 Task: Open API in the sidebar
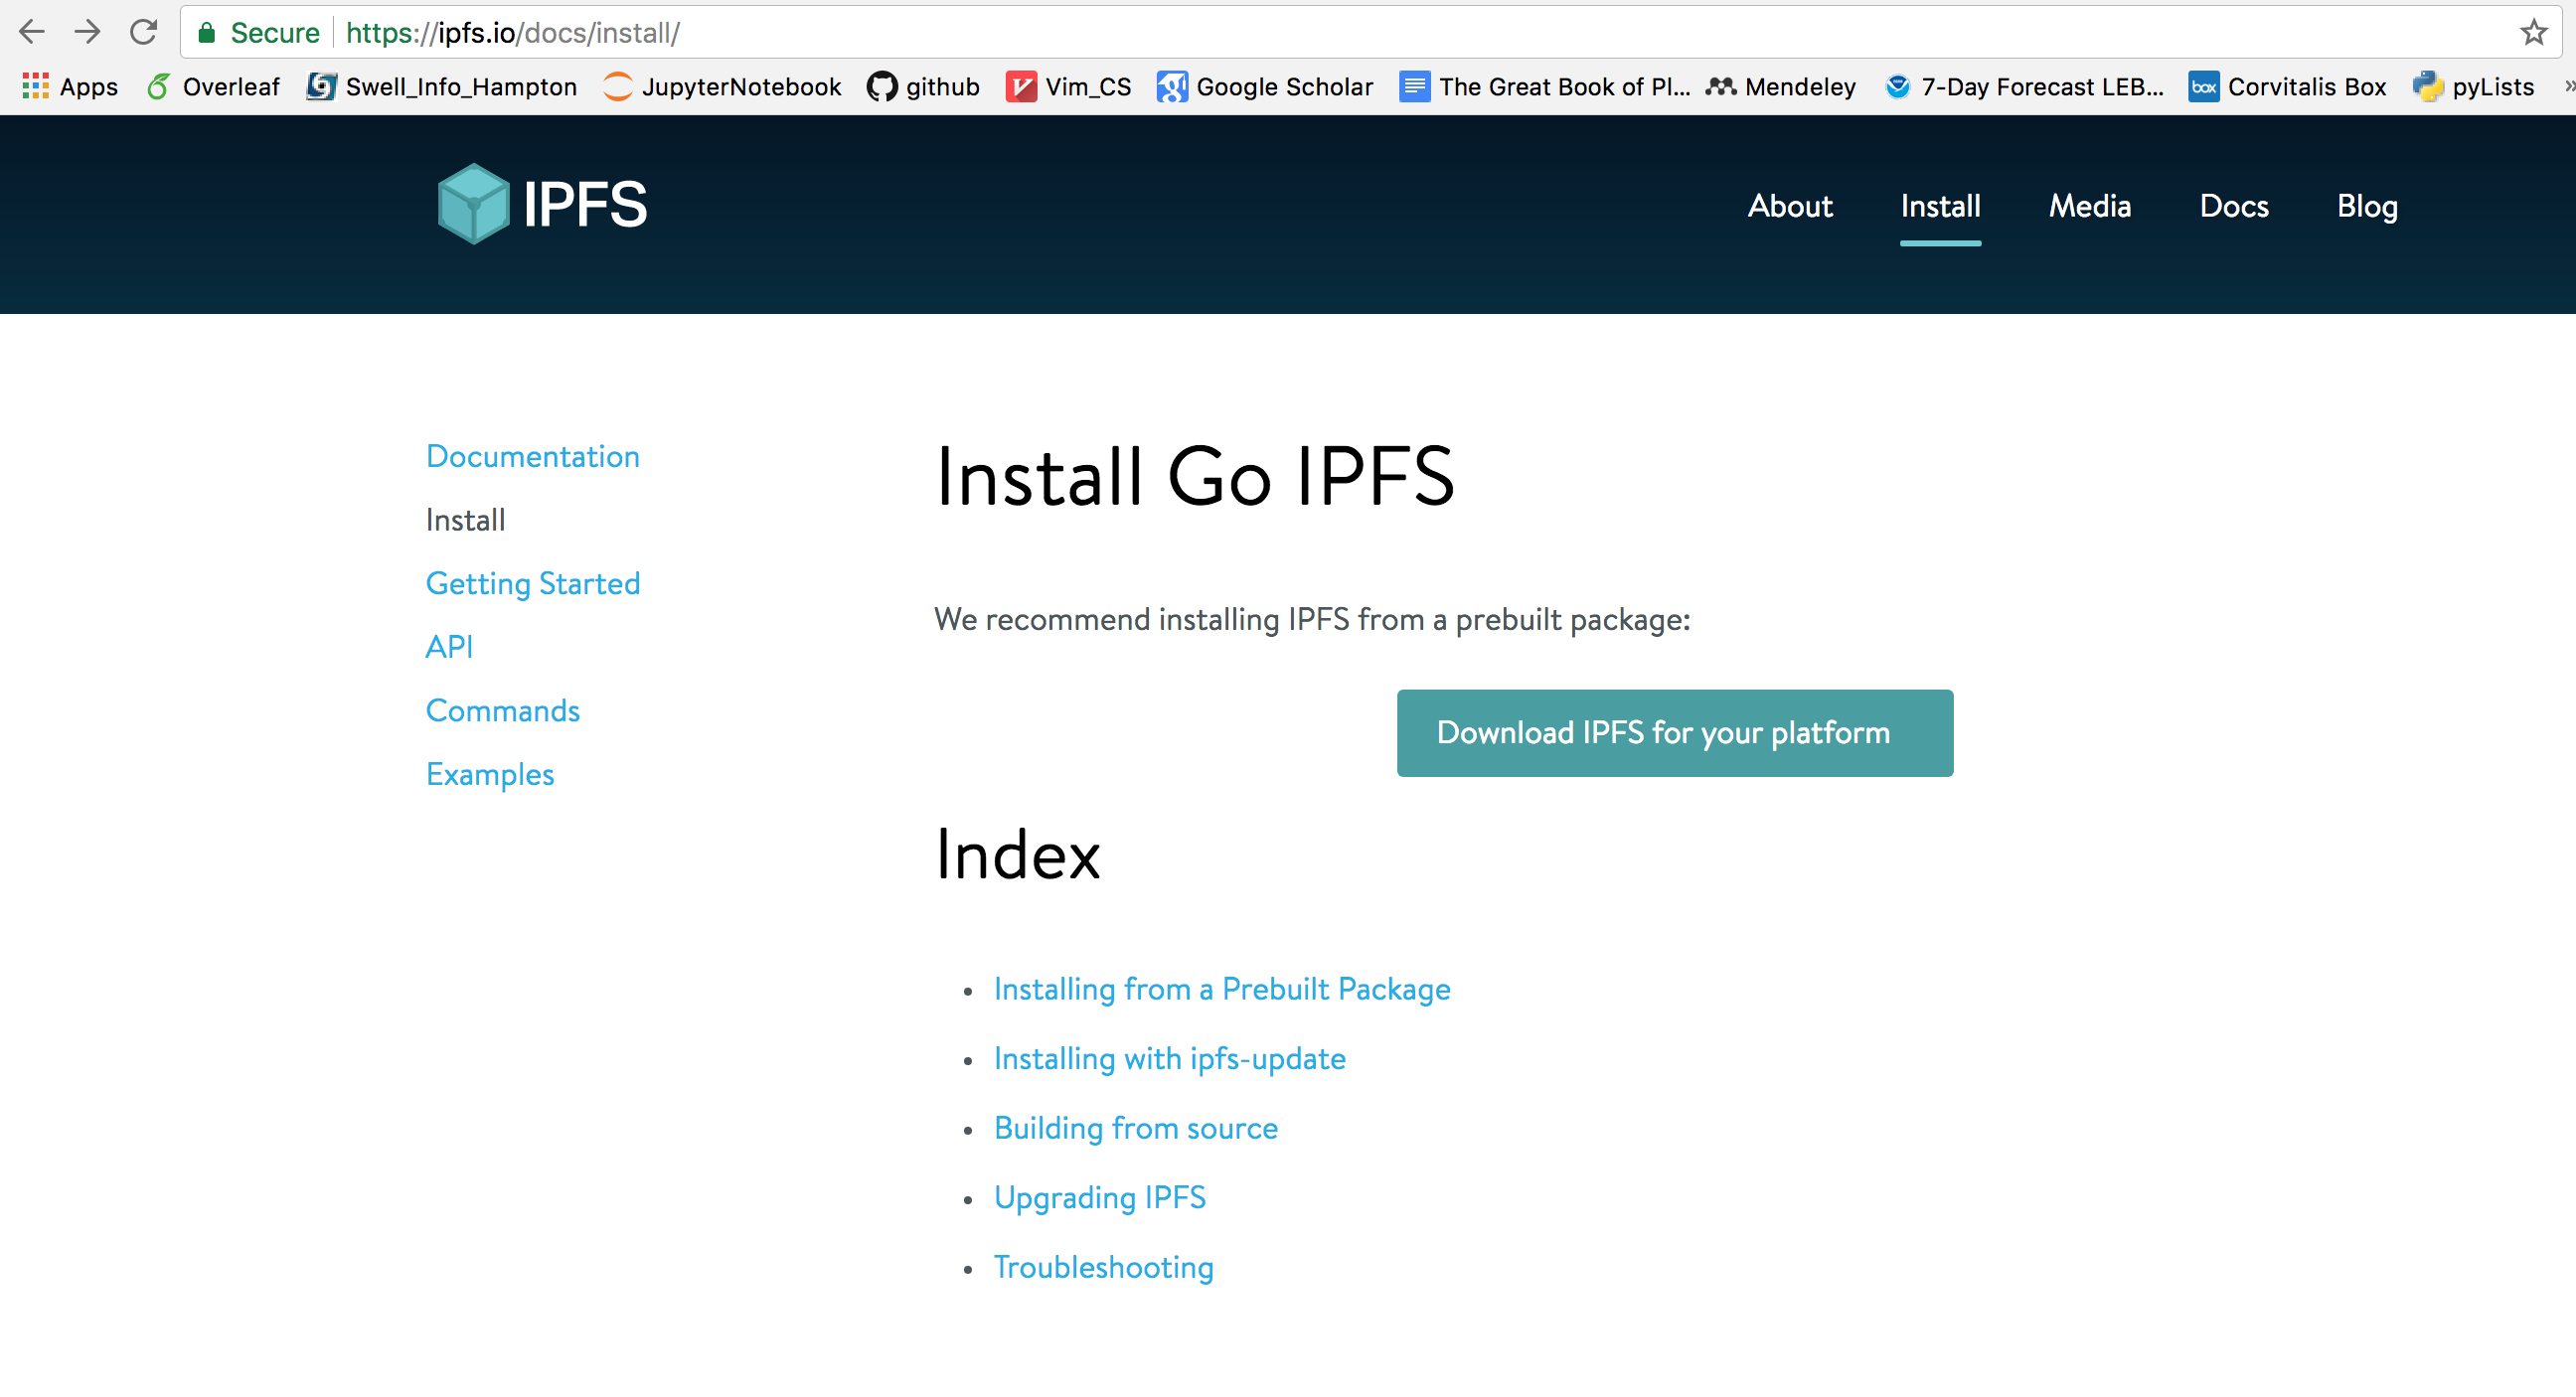coord(449,647)
